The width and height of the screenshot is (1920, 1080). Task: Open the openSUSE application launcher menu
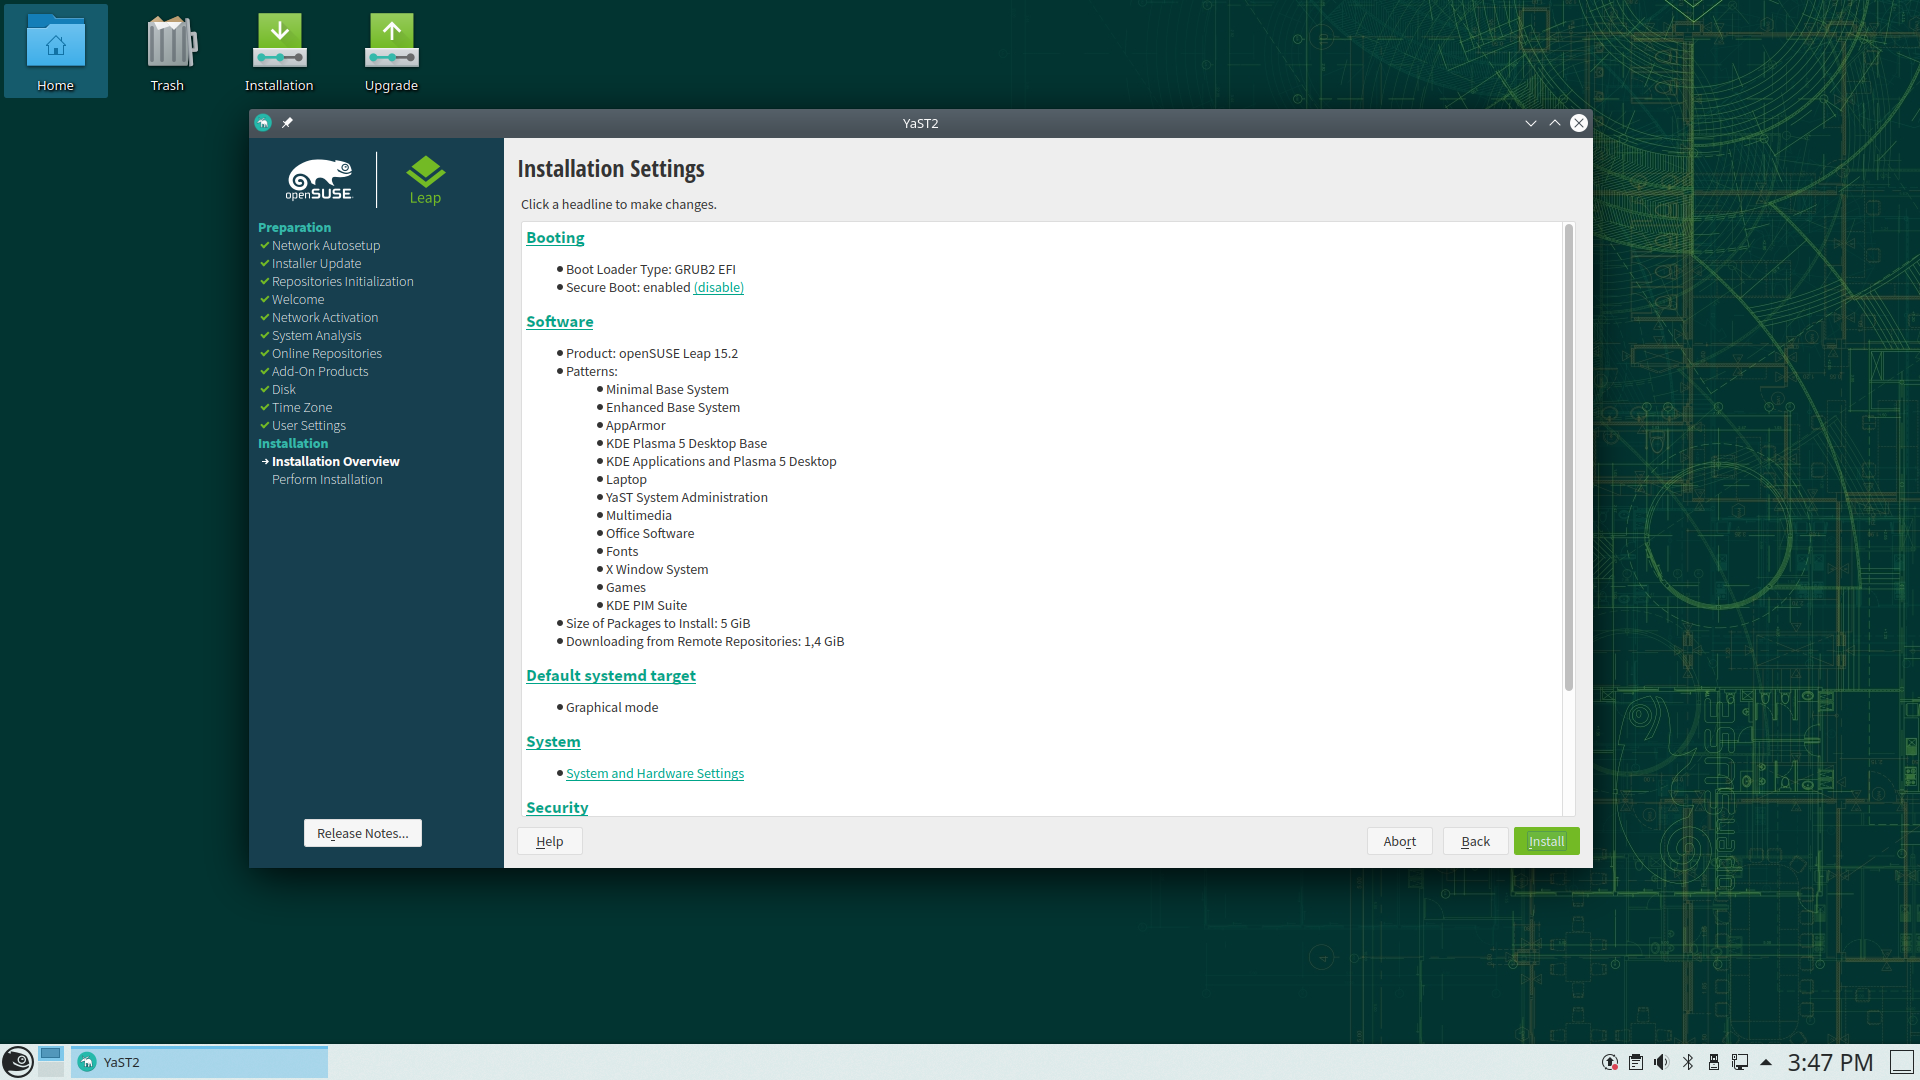click(17, 1061)
